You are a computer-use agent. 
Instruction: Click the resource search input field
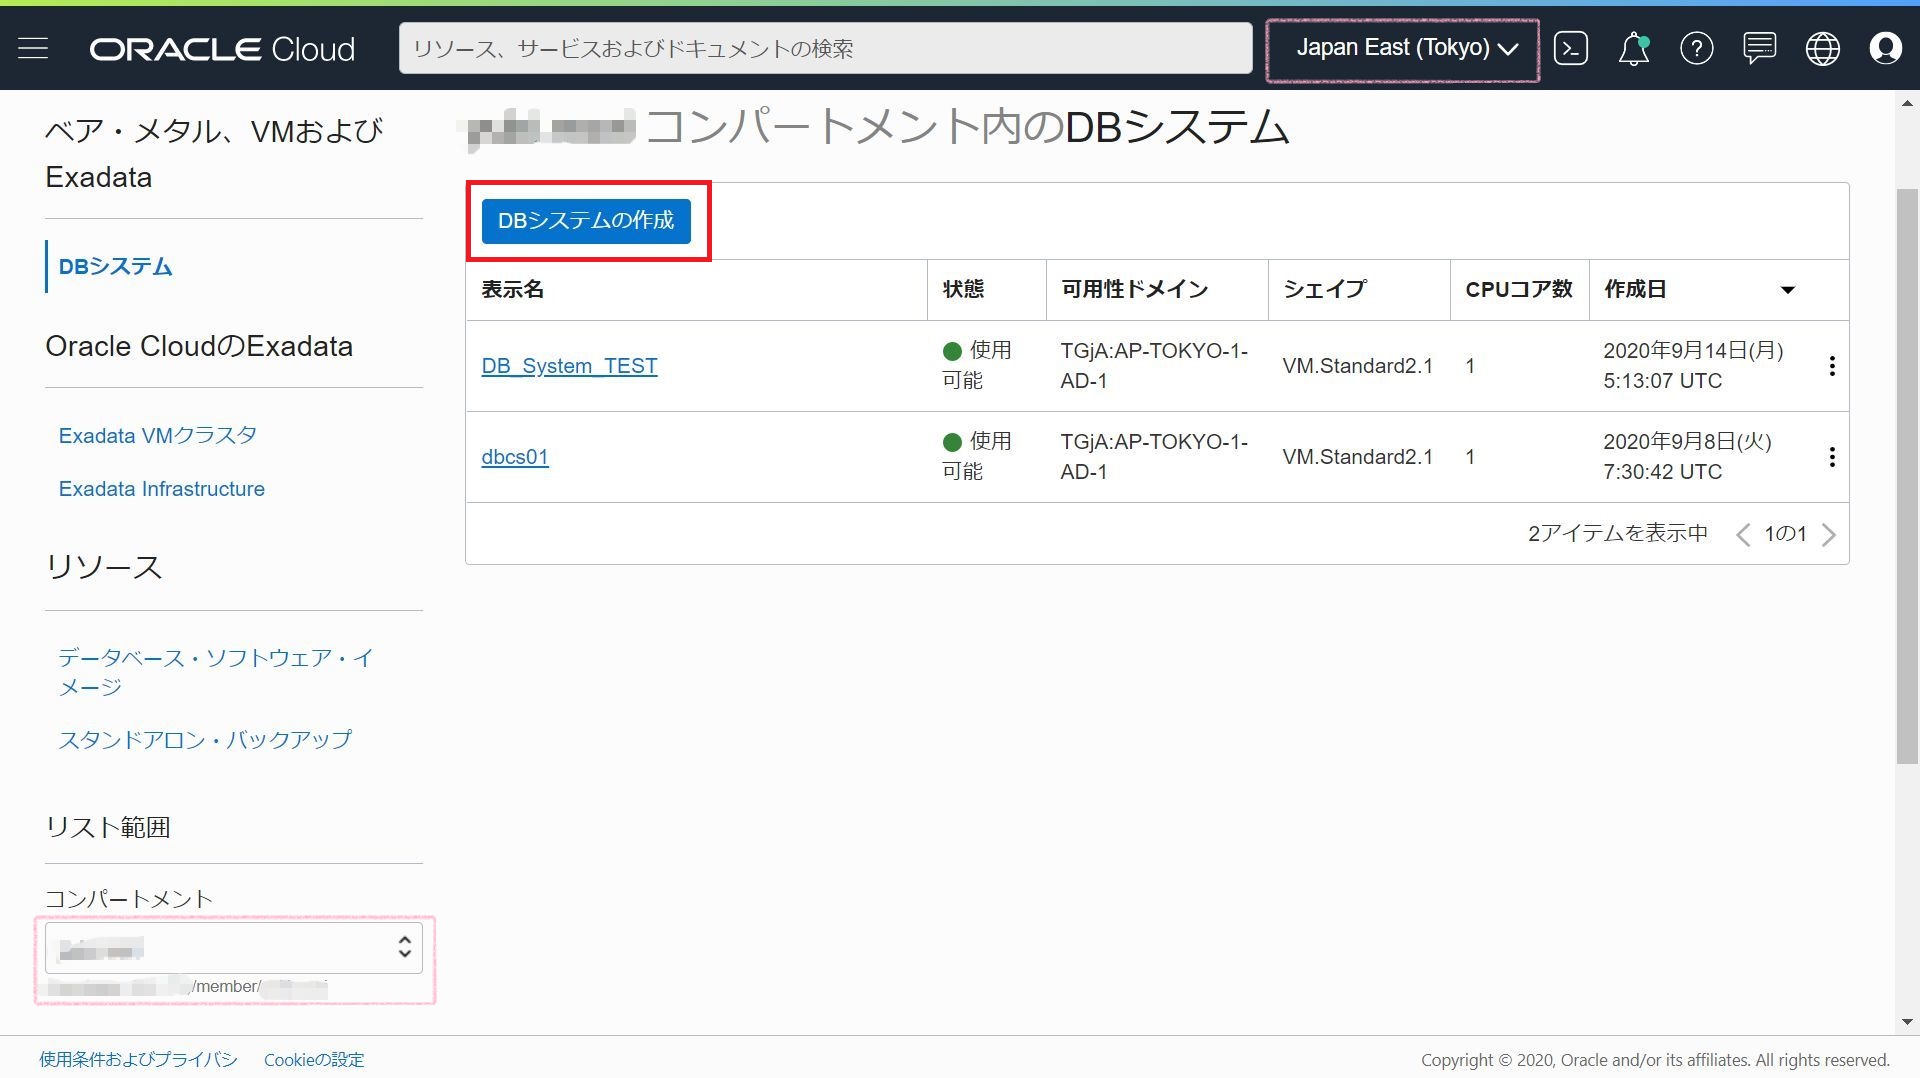click(825, 48)
